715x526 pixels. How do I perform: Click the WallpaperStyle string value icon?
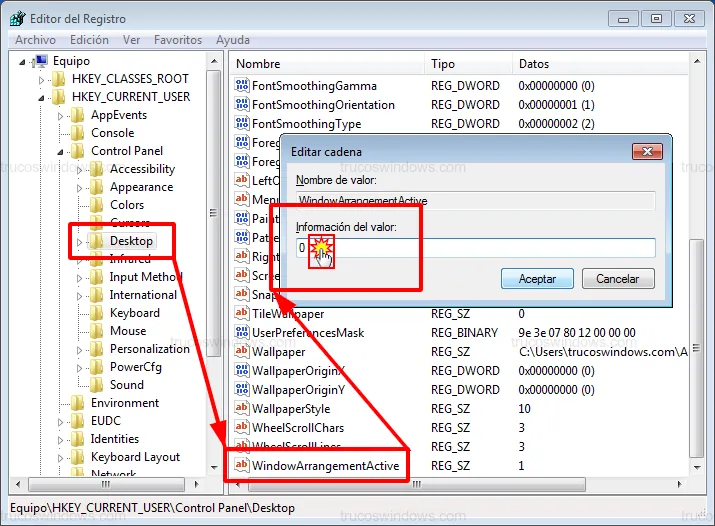coord(241,409)
